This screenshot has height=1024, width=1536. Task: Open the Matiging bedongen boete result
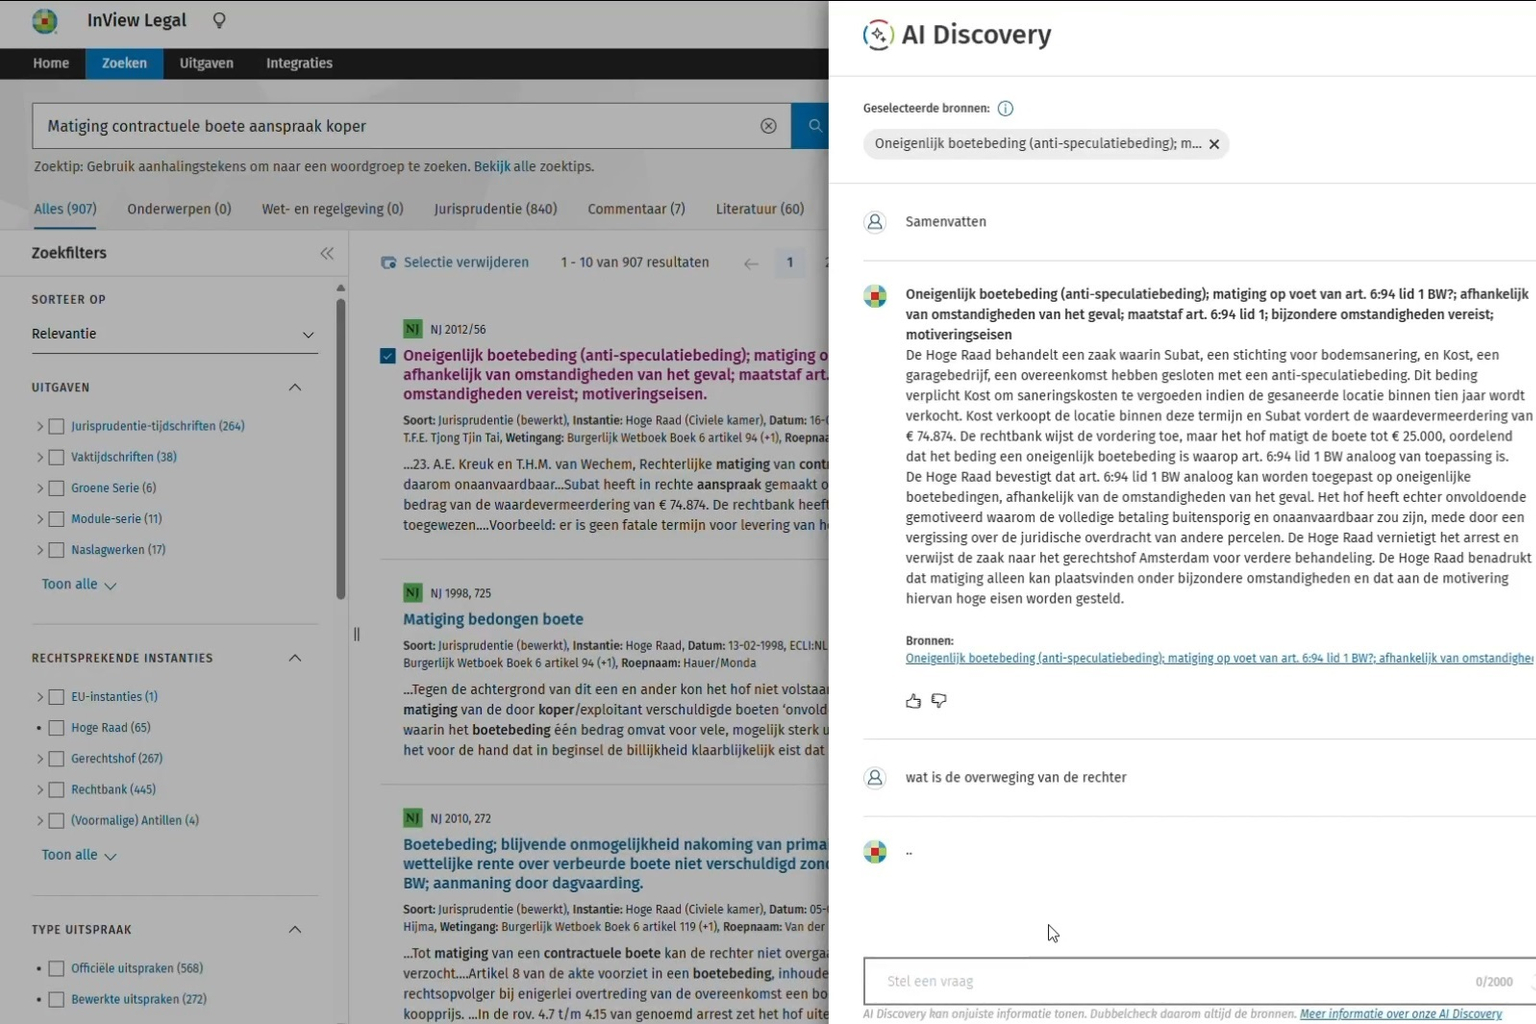[x=493, y=619]
